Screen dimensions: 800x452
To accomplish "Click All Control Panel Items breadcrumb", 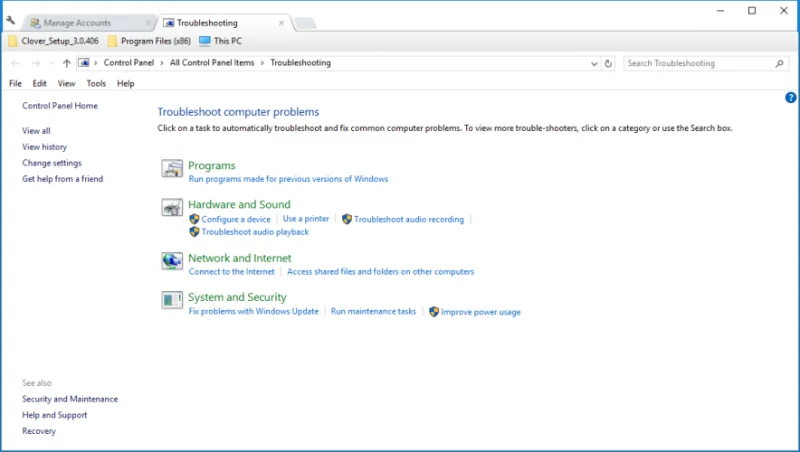I will tap(212, 63).
